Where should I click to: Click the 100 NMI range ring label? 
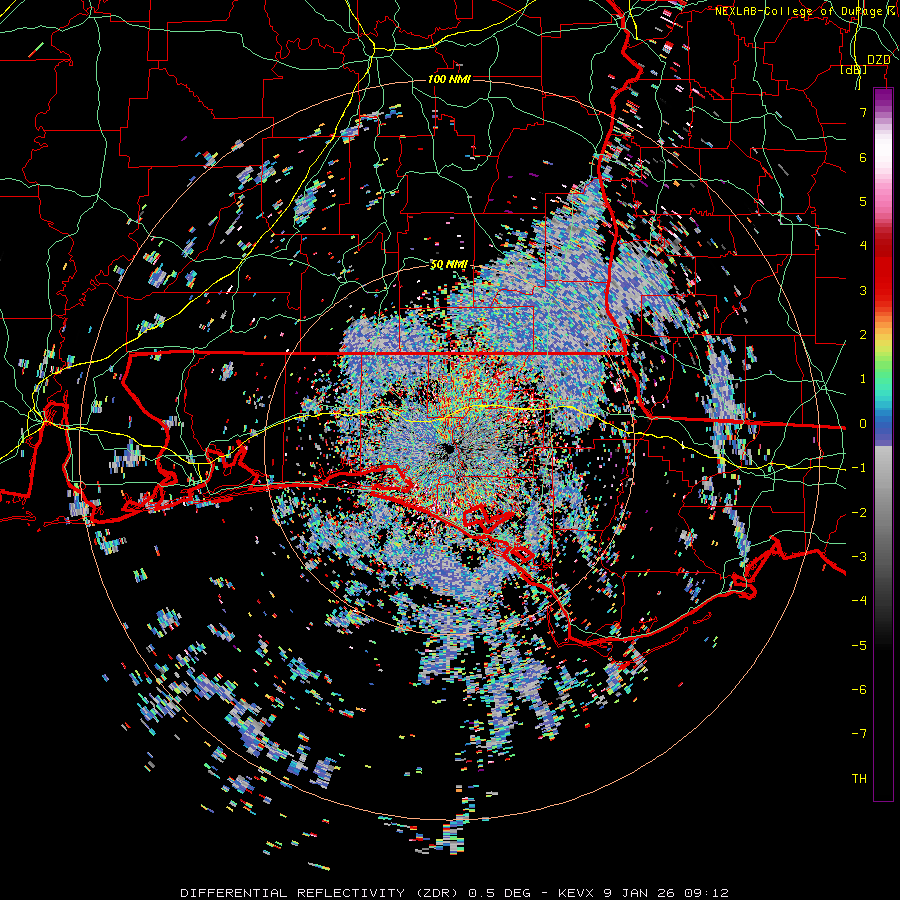coord(449,79)
